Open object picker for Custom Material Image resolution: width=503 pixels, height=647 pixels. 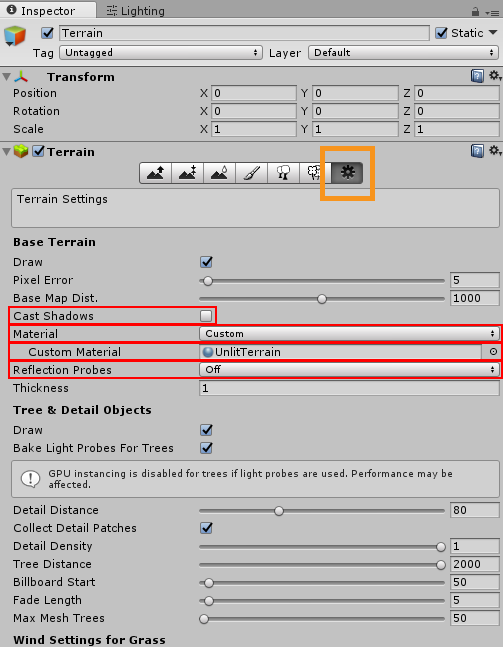tap(493, 352)
